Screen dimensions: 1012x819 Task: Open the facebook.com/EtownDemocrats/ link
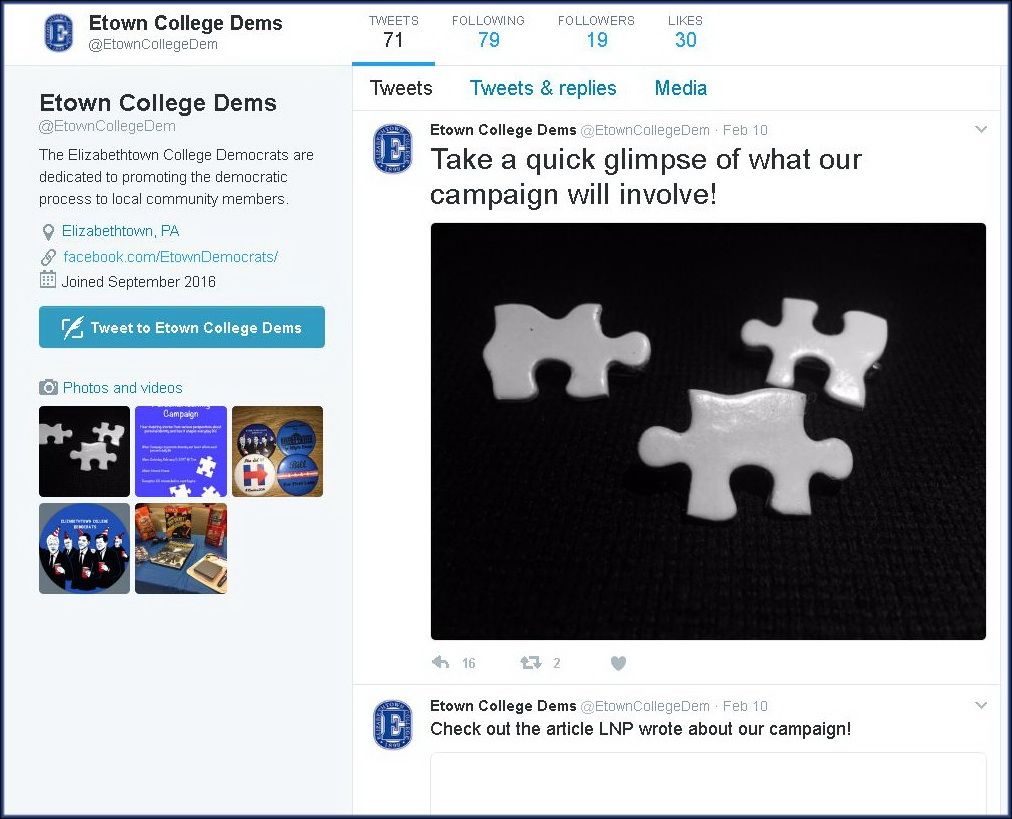click(170, 257)
